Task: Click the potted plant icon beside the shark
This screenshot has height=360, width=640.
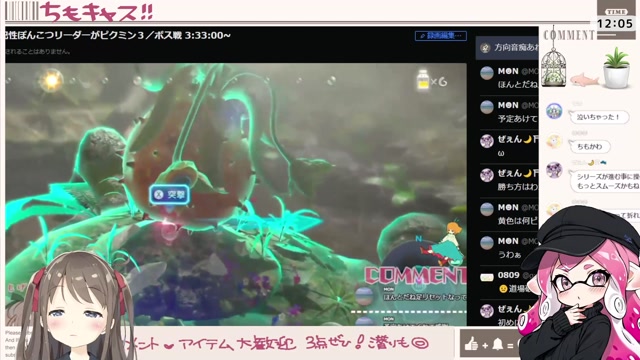Action: click(616, 68)
